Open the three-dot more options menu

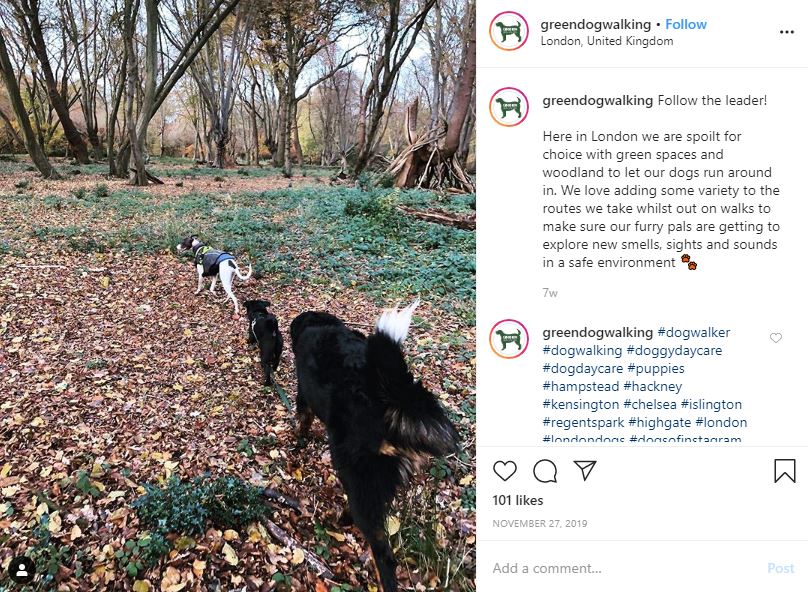click(x=786, y=32)
